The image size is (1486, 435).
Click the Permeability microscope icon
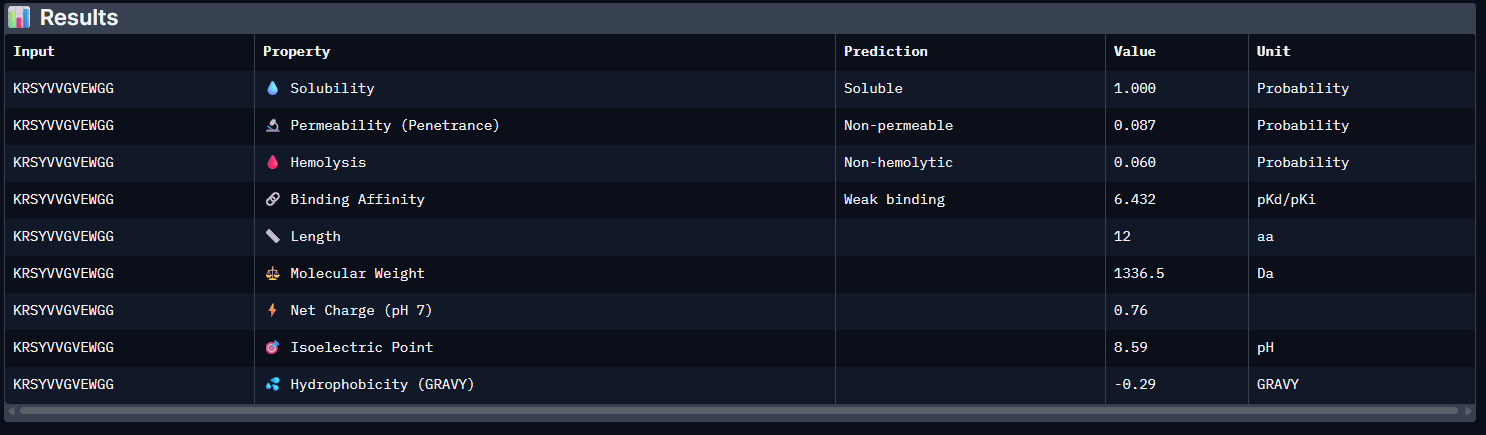(x=272, y=125)
